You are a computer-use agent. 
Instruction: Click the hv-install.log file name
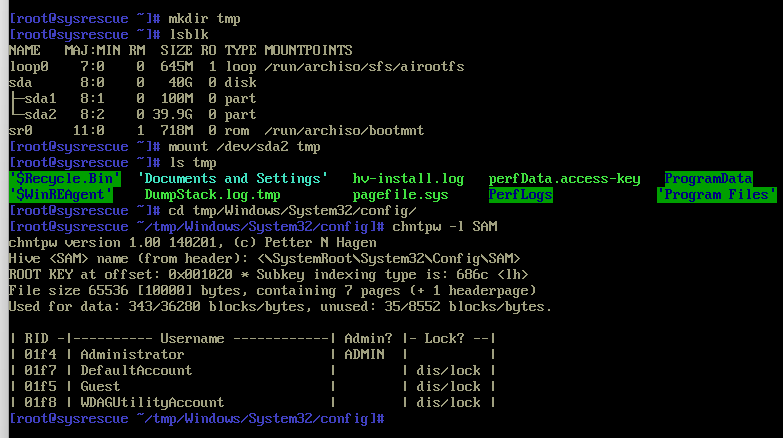408,179
